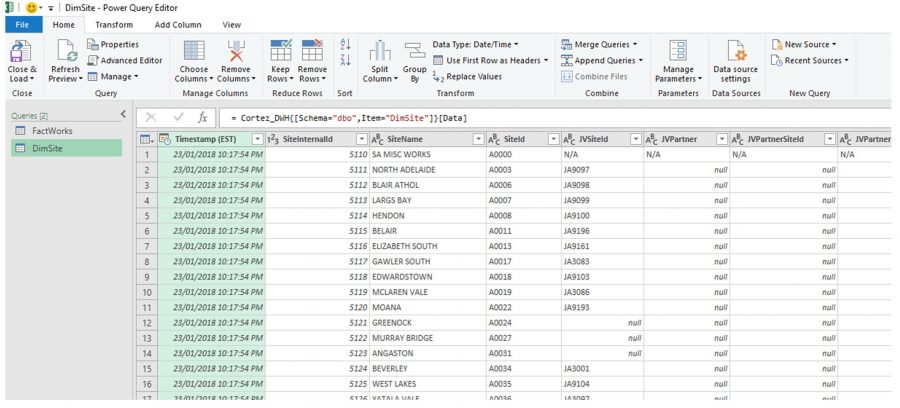Click the ABC type icon on SiteName
Image resolution: width=900 pixels, height=408 pixels.
pos(378,139)
